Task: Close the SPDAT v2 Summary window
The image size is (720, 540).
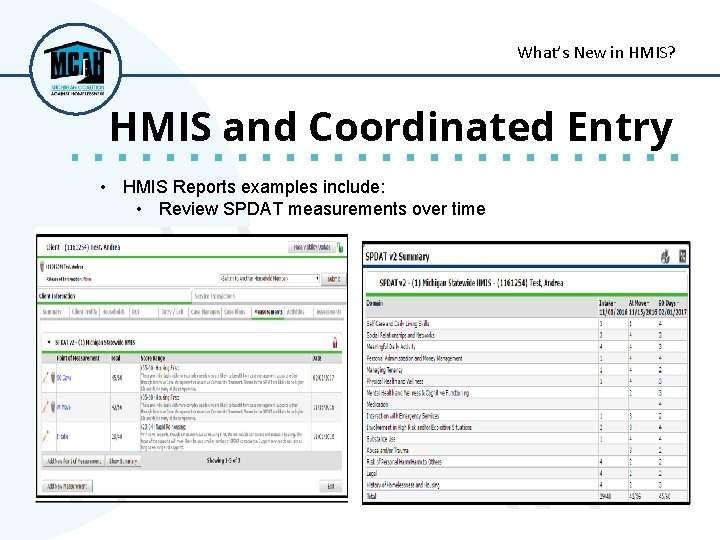Action: pyautogui.click(x=682, y=256)
